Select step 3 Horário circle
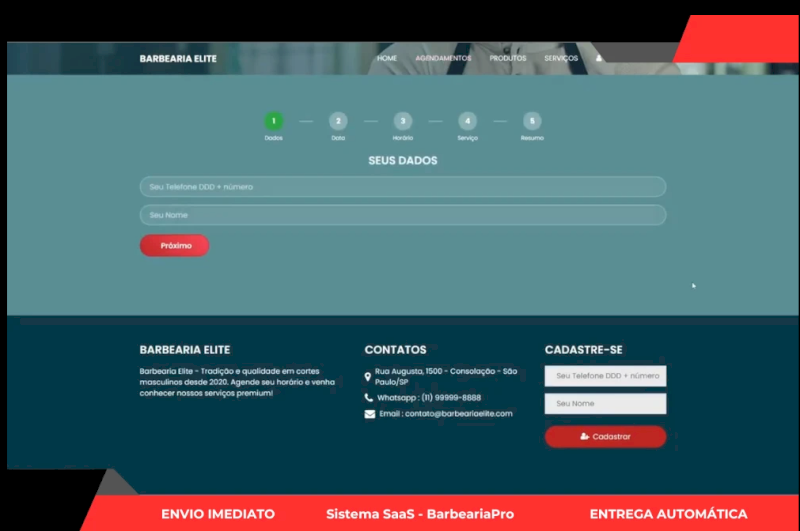Screen dimensions: 800x531 coord(403,121)
